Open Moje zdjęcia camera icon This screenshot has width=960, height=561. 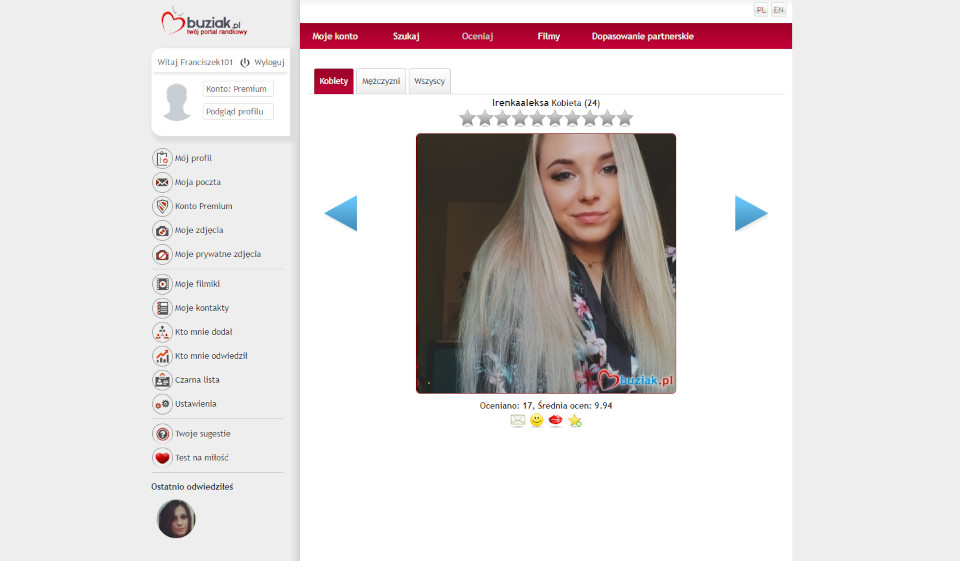coord(162,230)
